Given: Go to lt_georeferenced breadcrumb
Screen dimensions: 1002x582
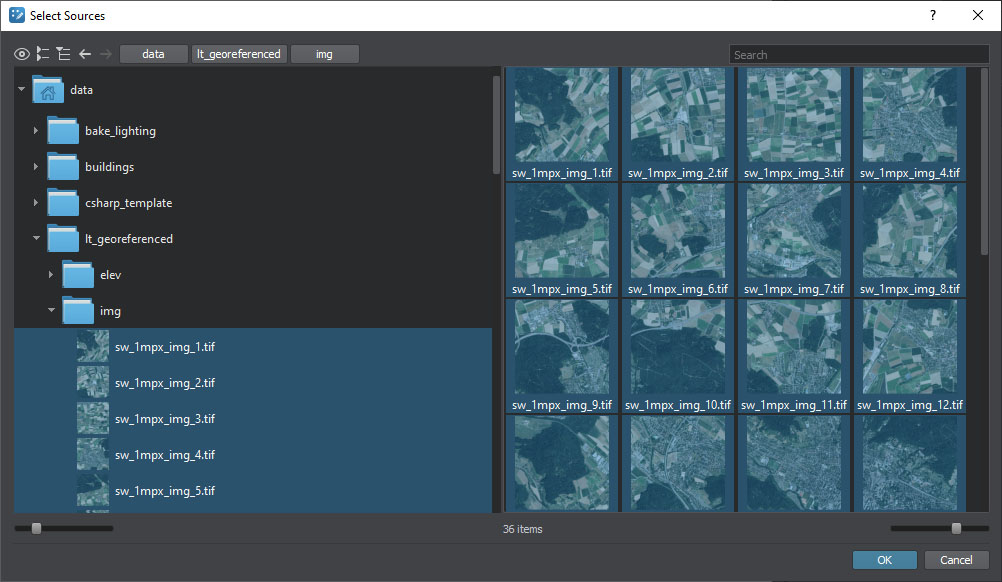Looking at the screenshot, I should [239, 54].
